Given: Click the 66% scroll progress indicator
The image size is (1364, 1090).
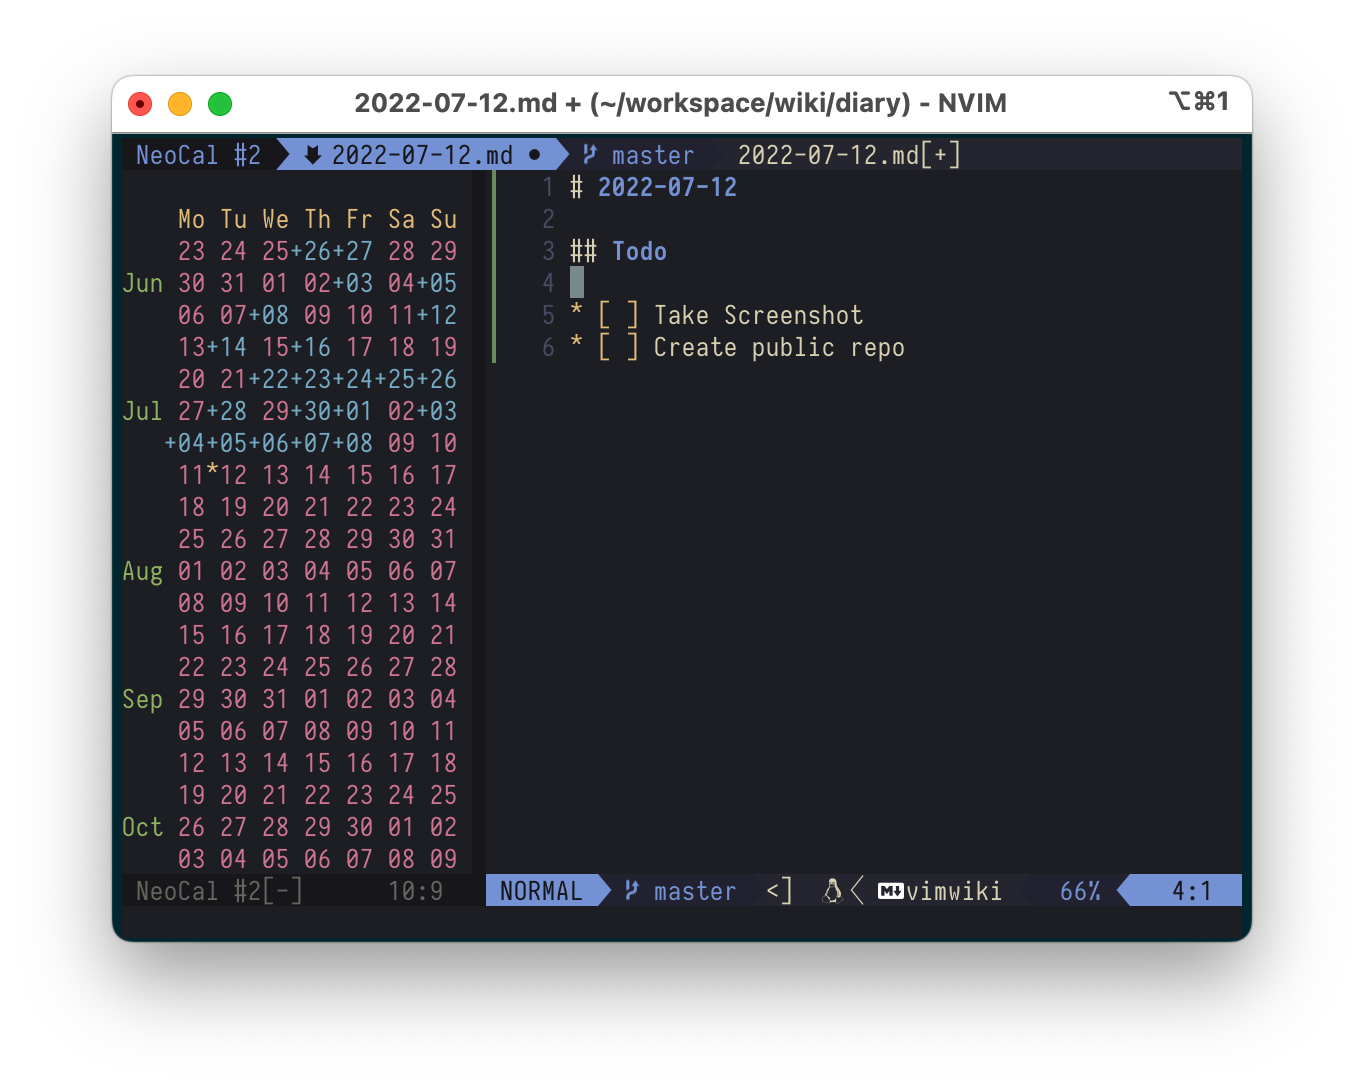Looking at the screenshot, I should pos(1080,890).
